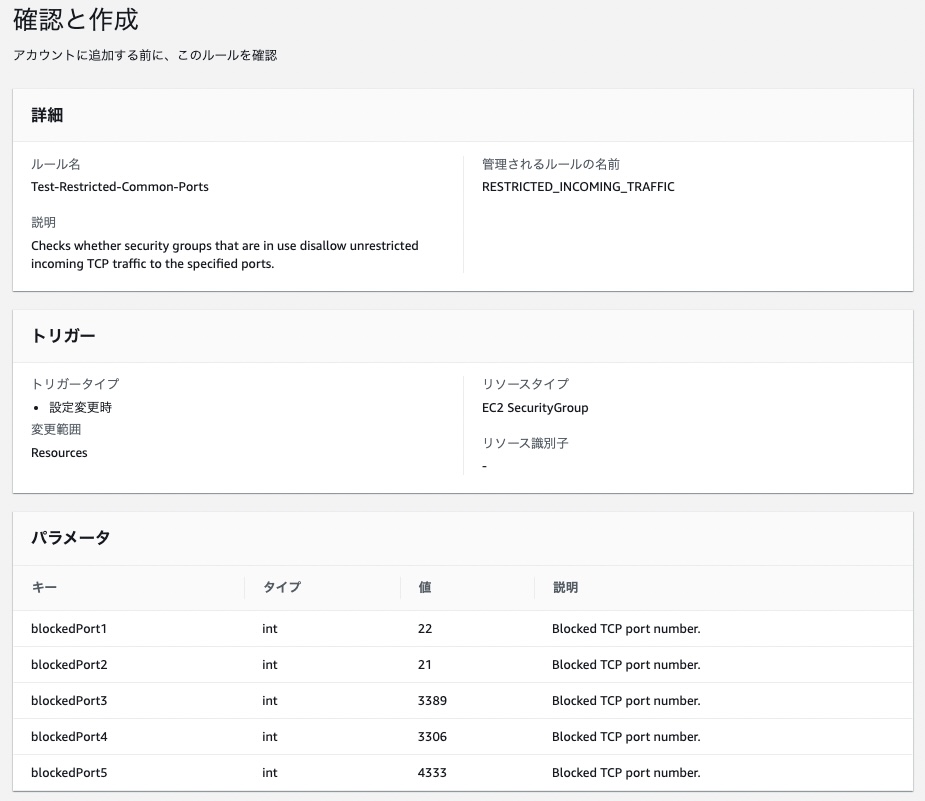Click the value 4333 for blockedPort5
Screen dimensions: 925x801
(x=432, y=773)
